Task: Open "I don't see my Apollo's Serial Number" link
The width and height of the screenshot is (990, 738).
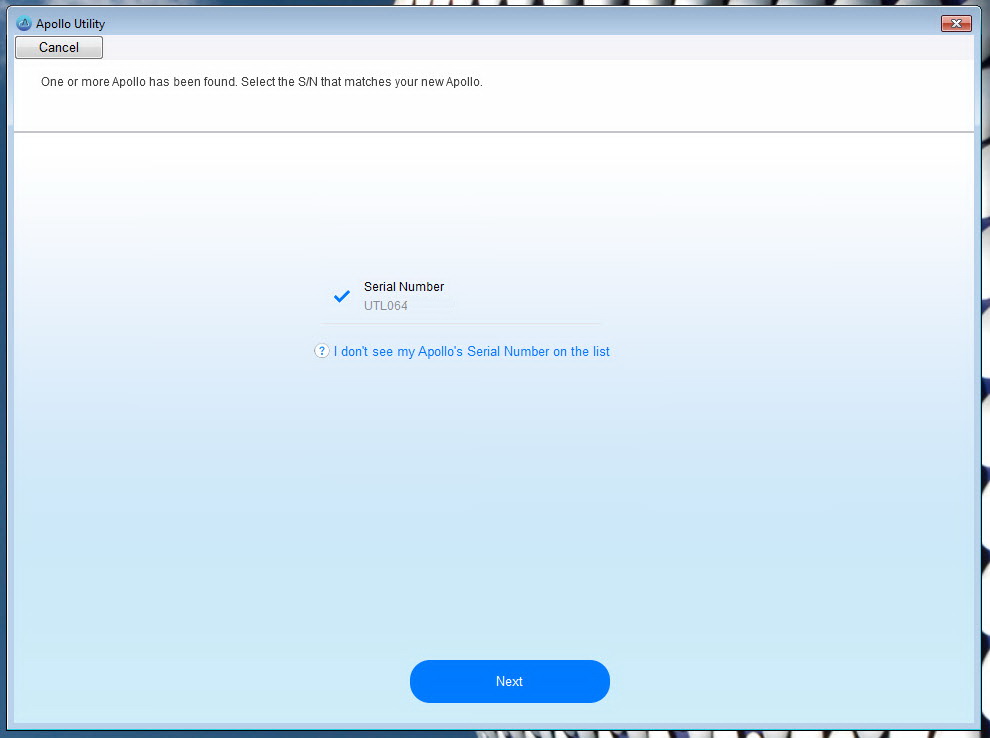Action: 472,351
